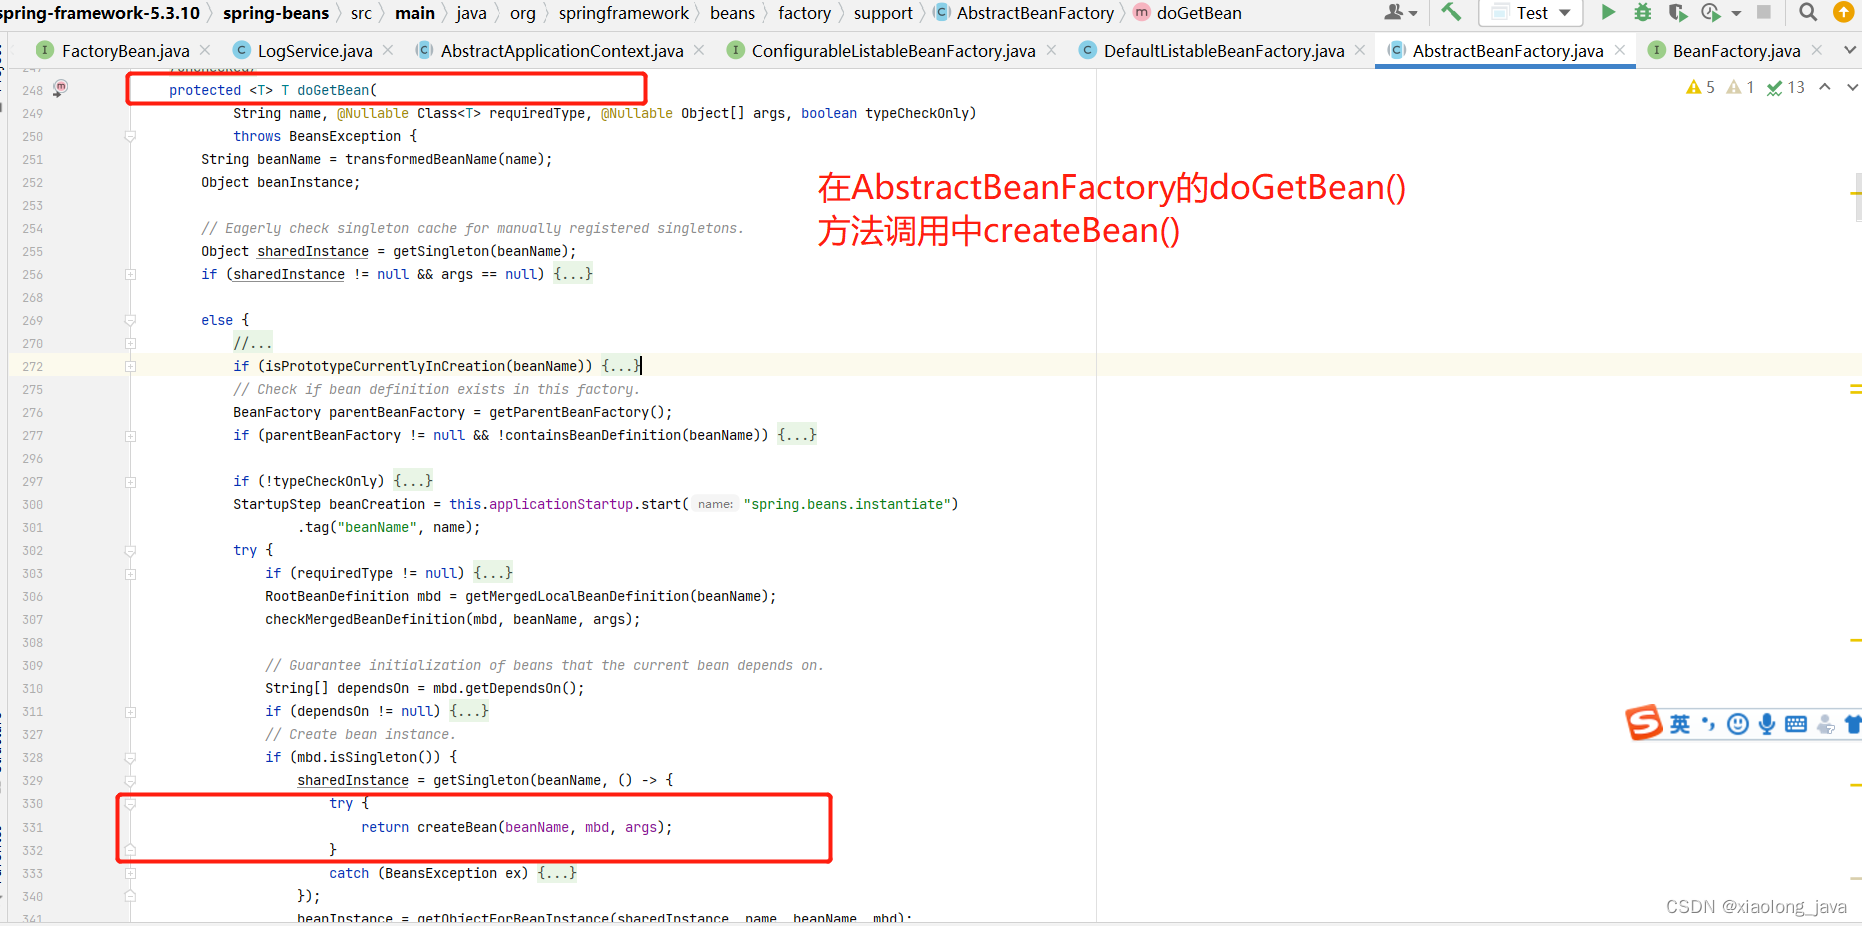1862x926 pixels.
Task: Collapse the try block on line 302
Action: 130,550
